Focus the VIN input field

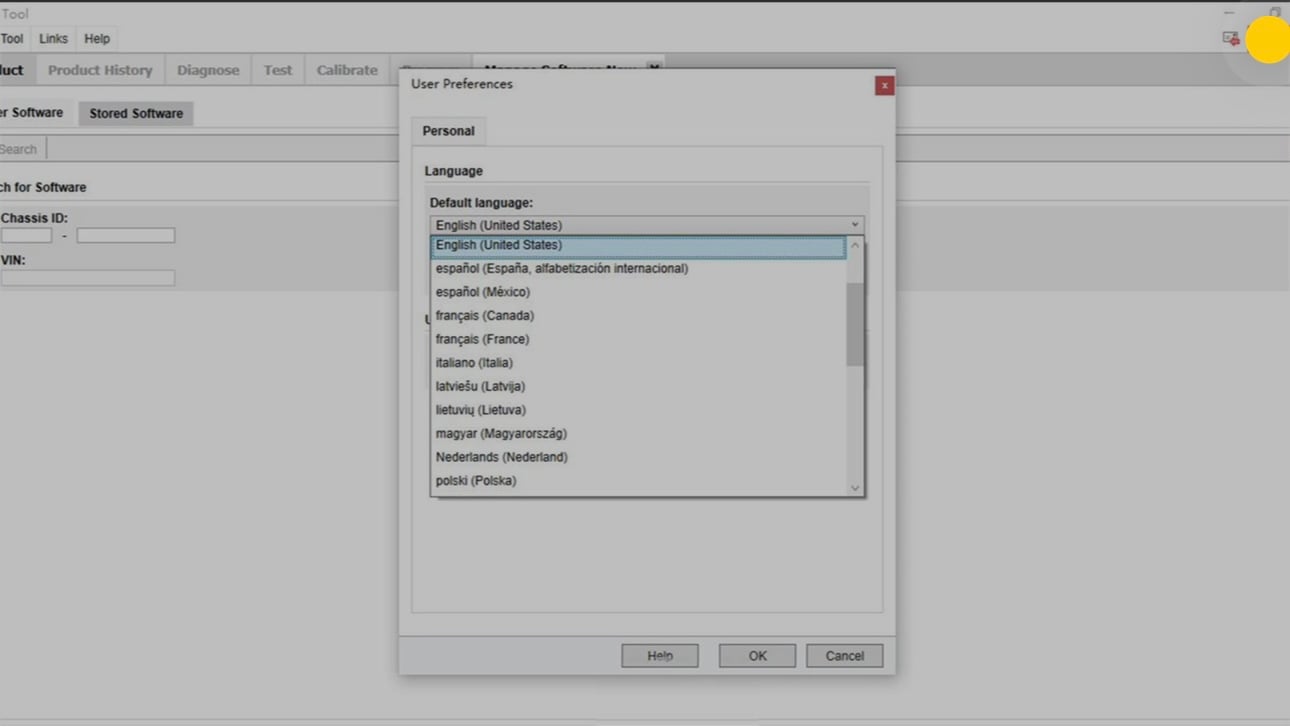[87, 278]
